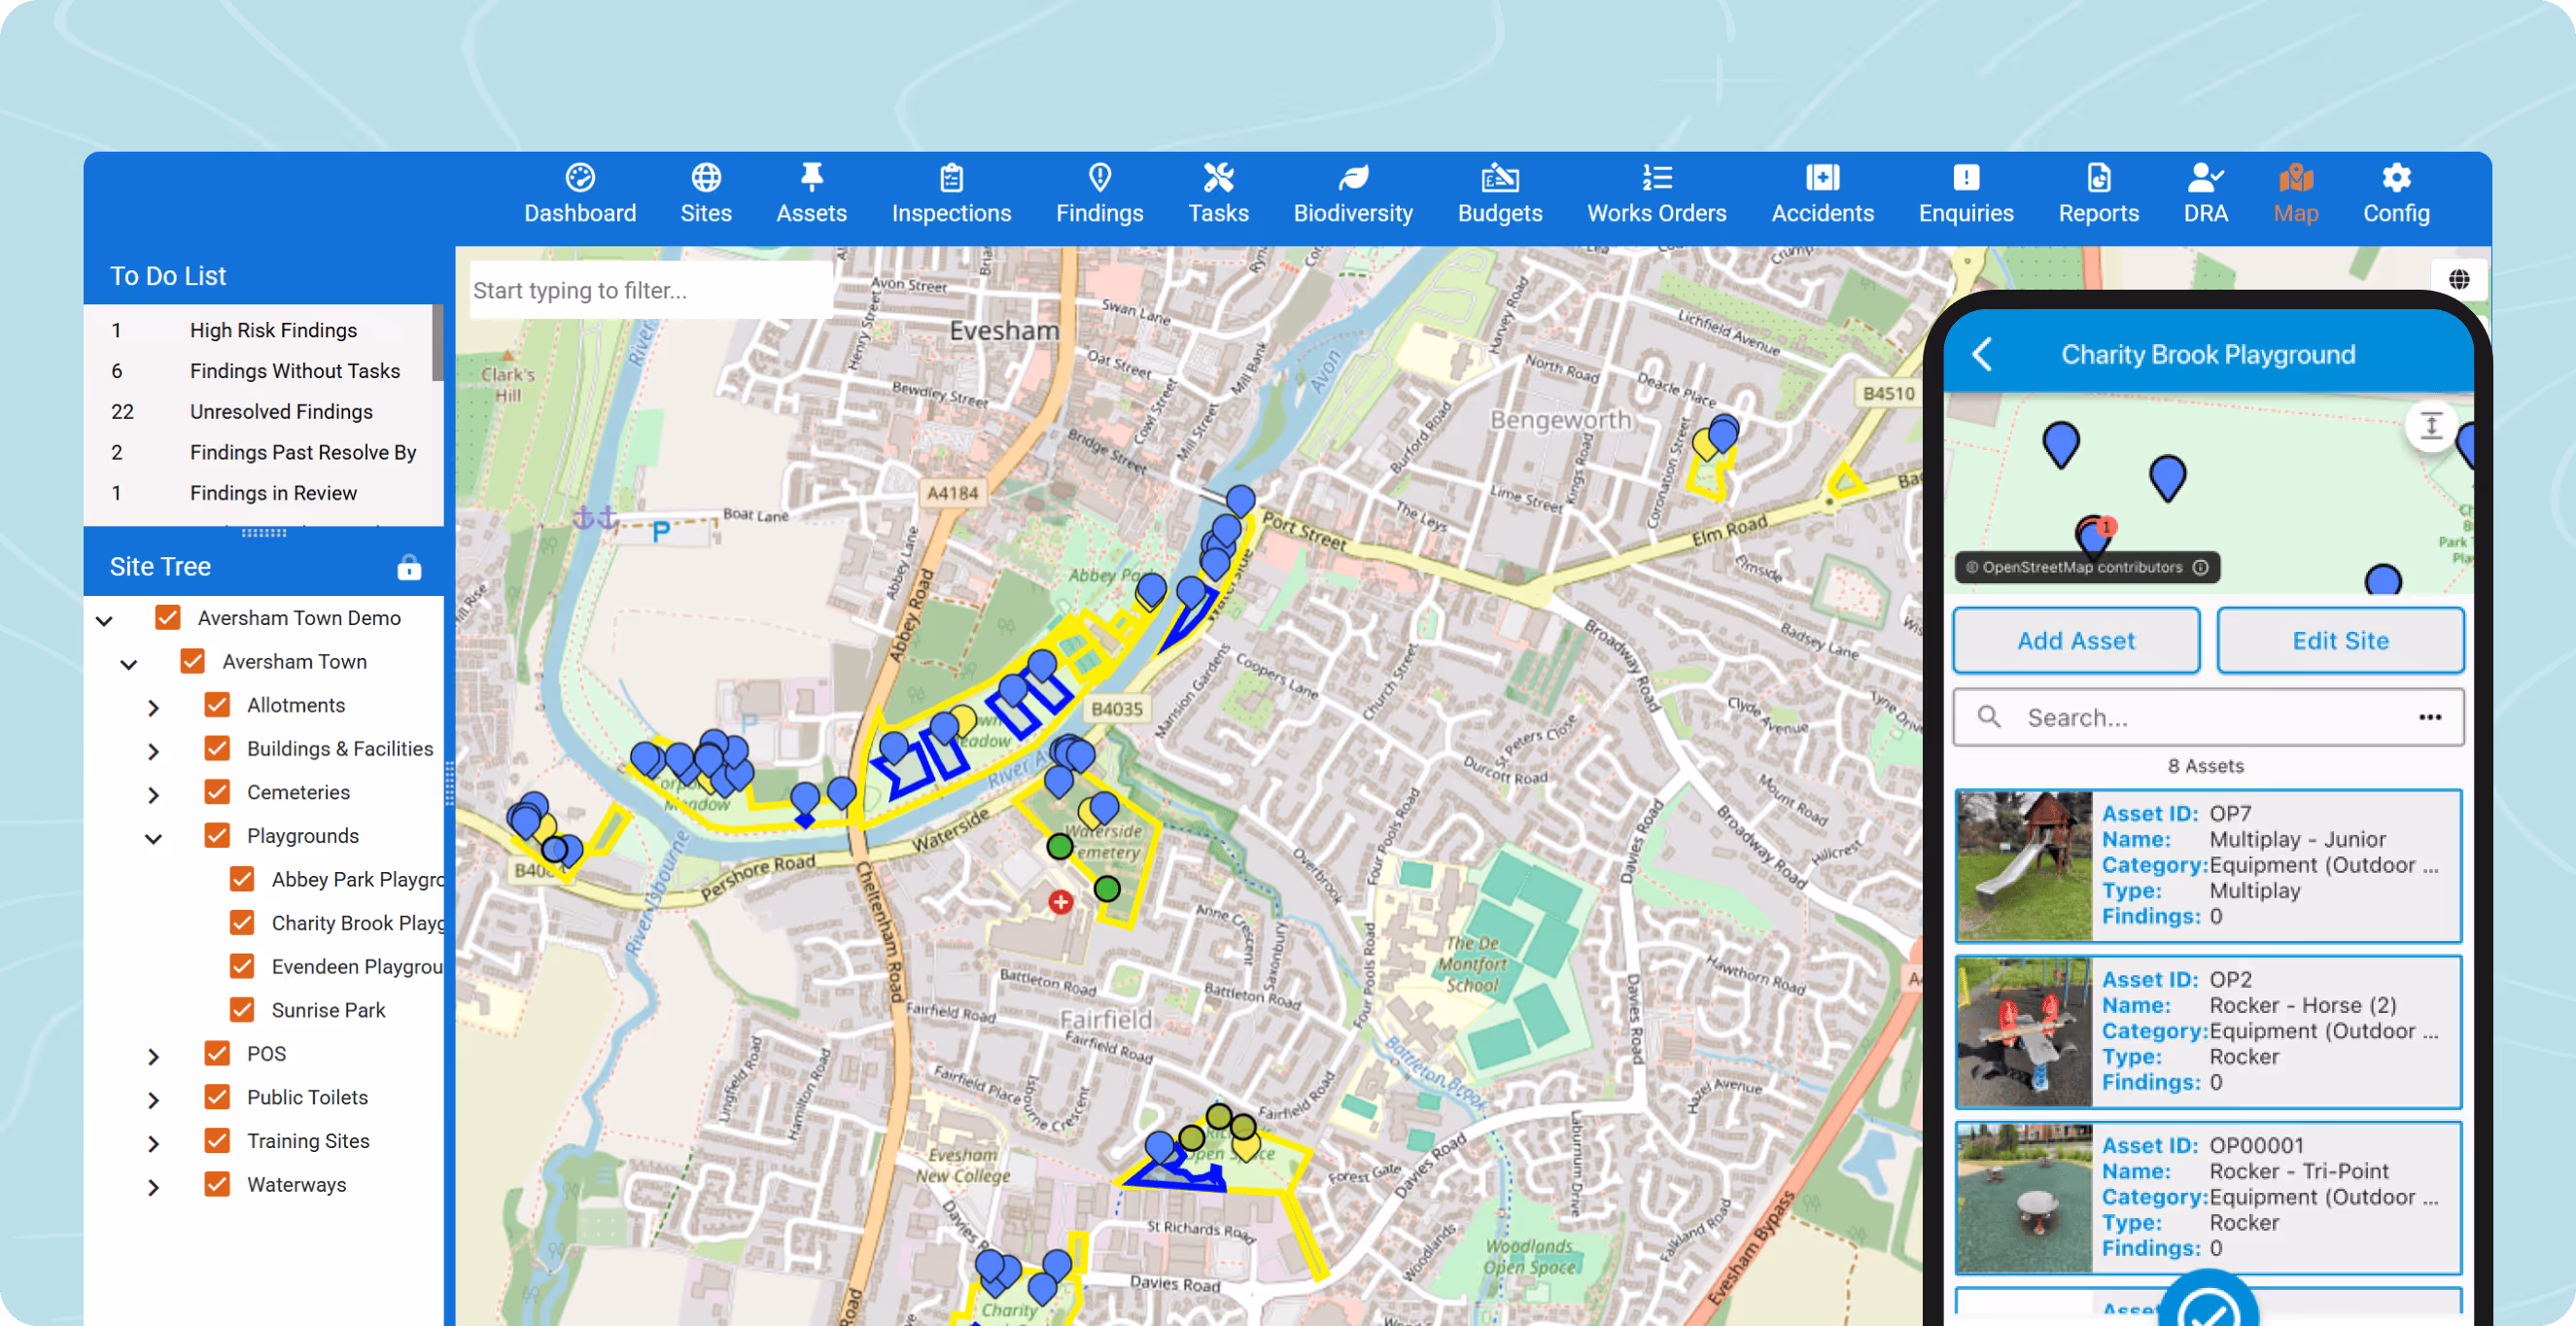Expand the Cemeteries node
Viewport: 2576px width, 1326px height.
click(153, 795)
